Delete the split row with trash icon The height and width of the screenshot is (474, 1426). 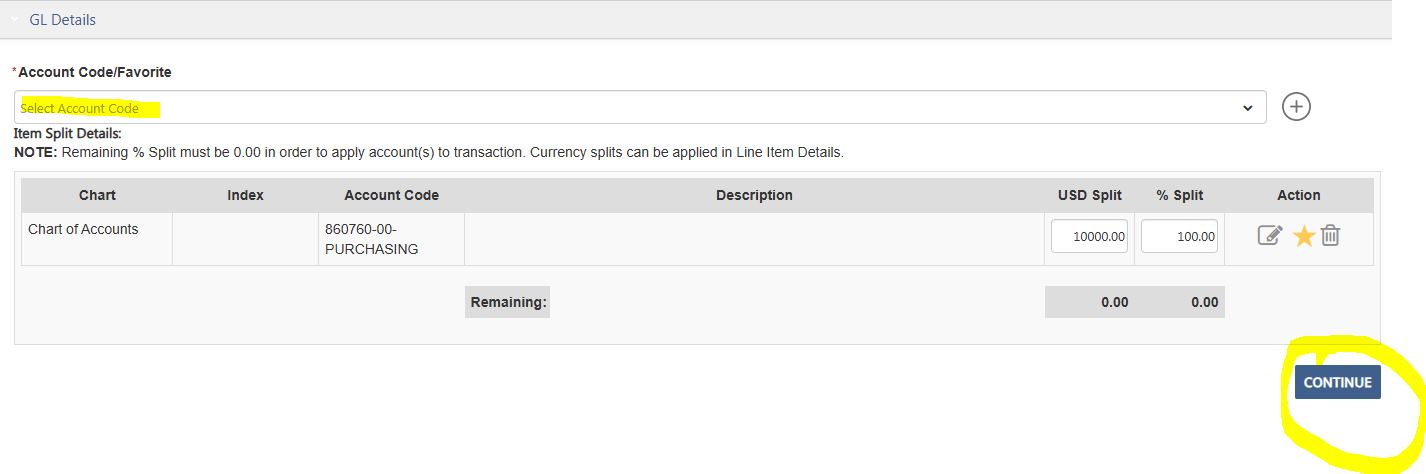pyautogui.click(x=1330, y=236)
